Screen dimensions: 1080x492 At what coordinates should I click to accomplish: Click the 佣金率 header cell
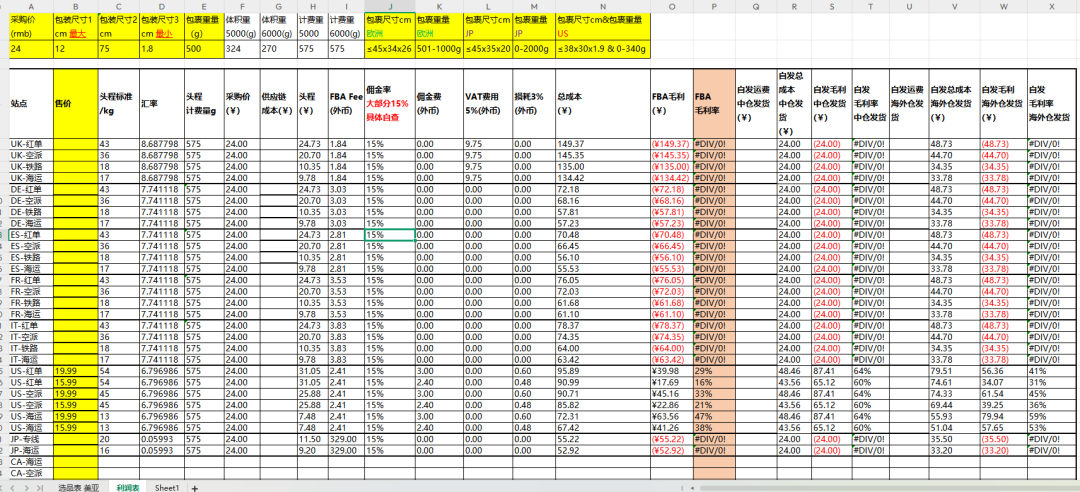click(389, 103)
